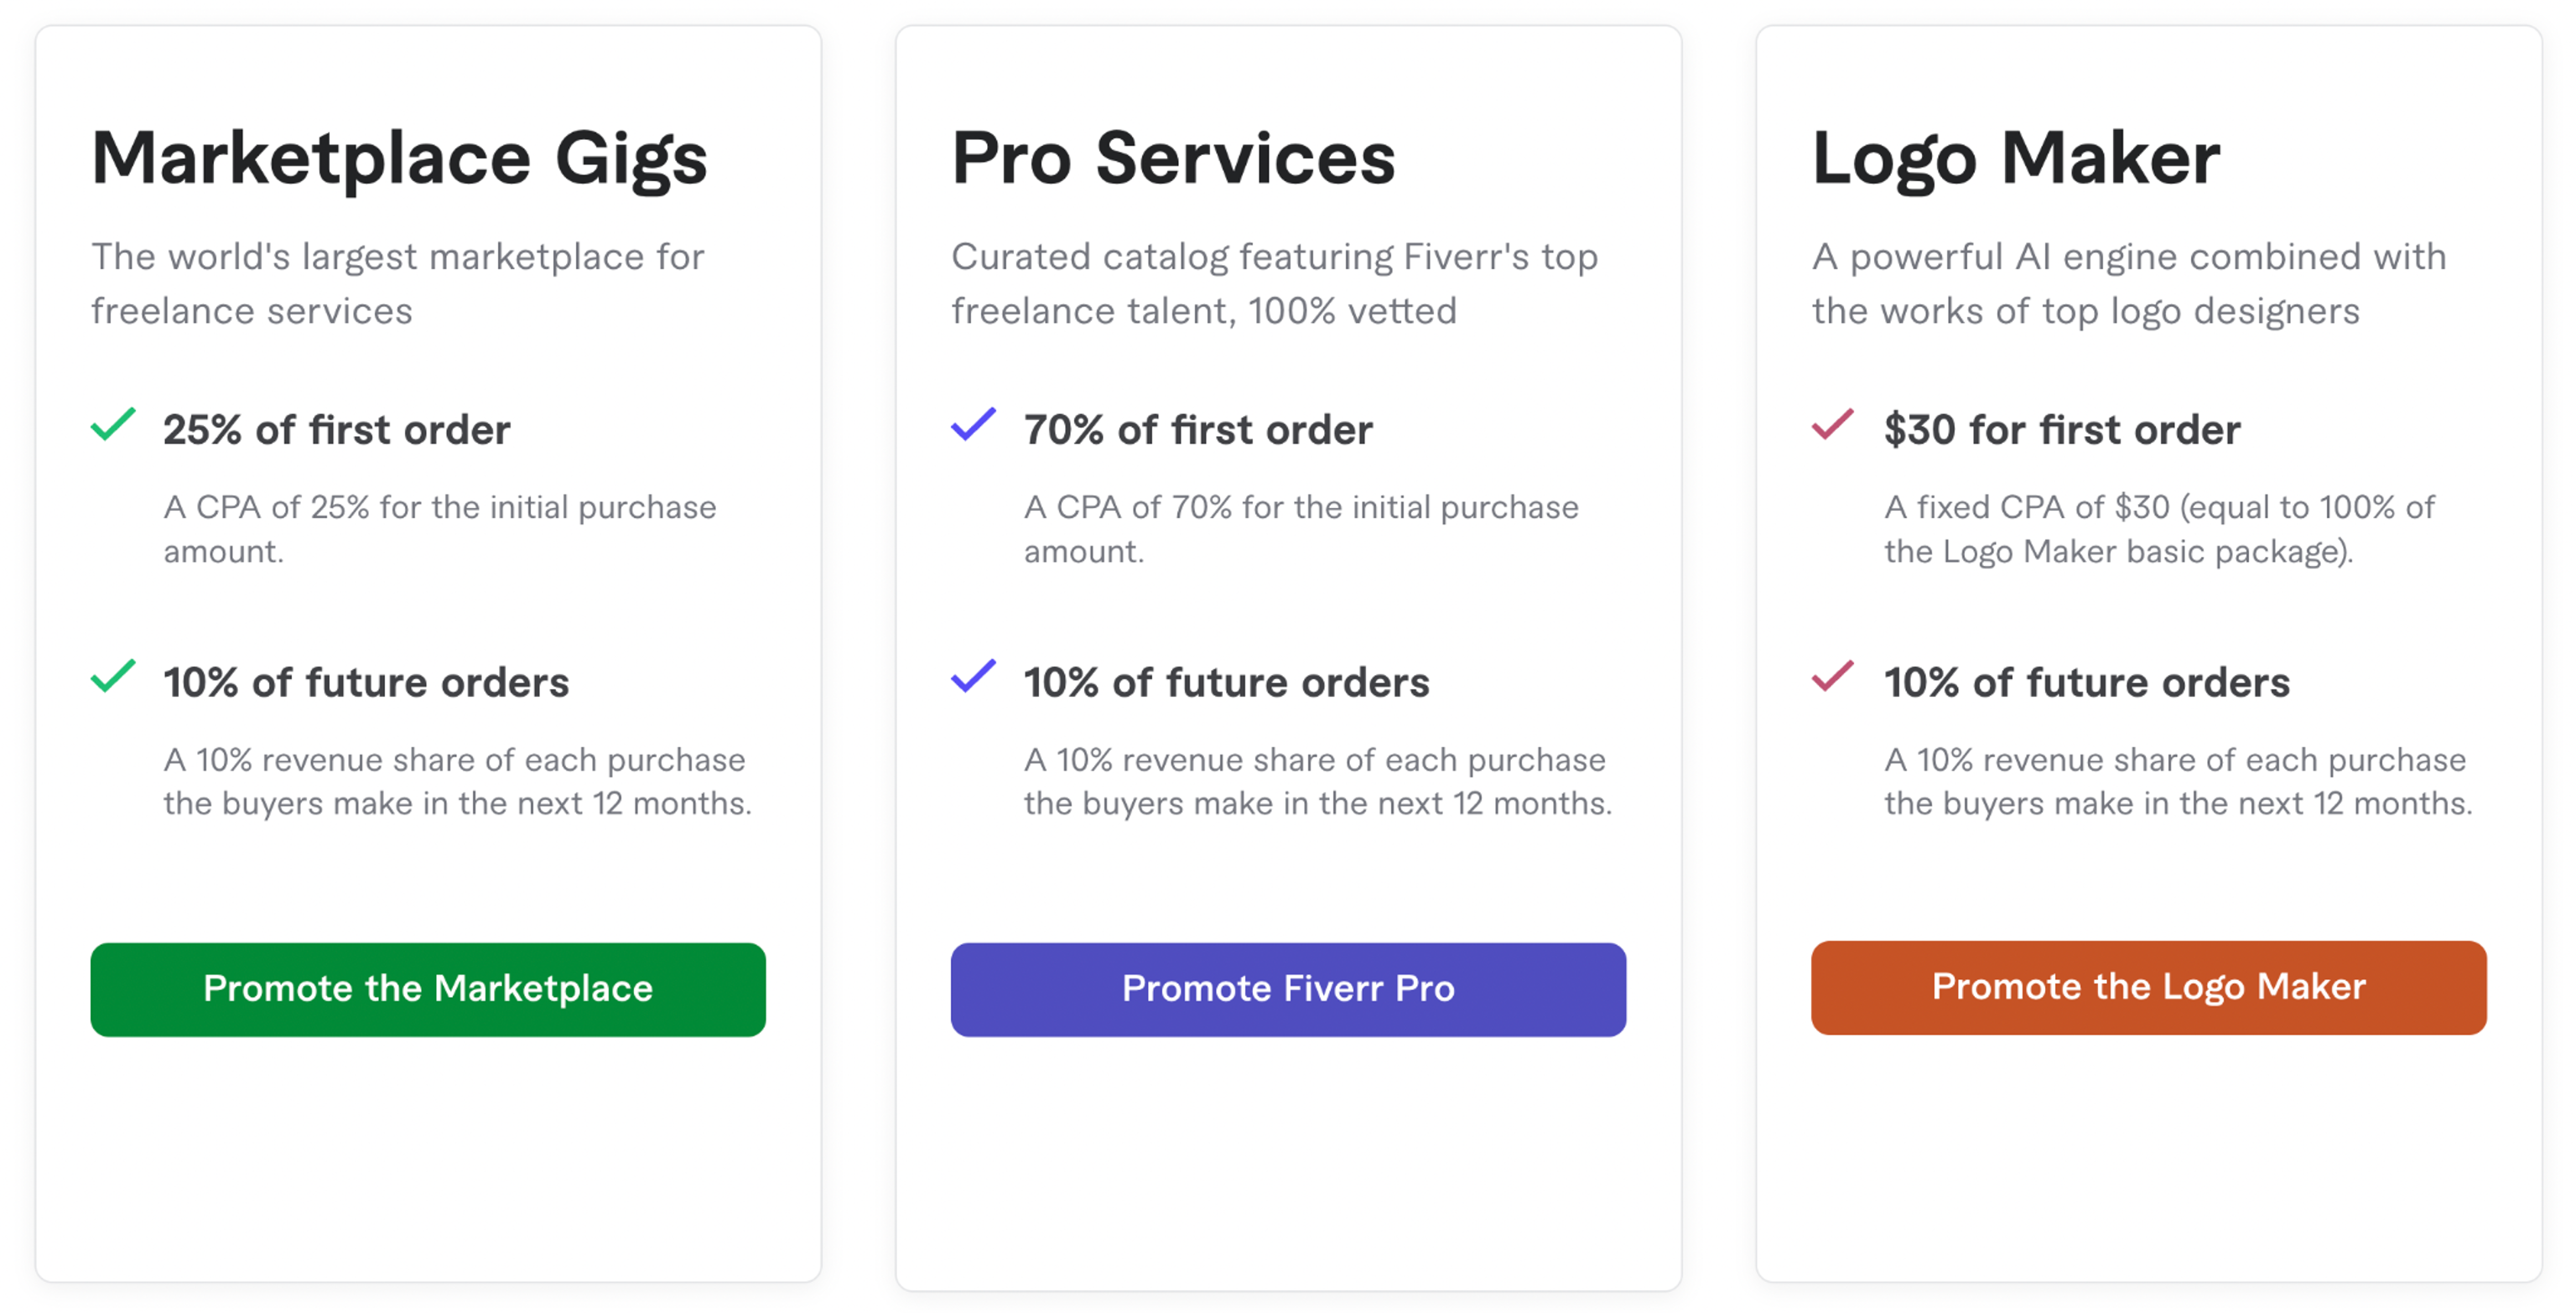Select the Pro Services heading
This screenshot has height=1313, width=2576.
pyautogui.click(x=1173, y=158)
